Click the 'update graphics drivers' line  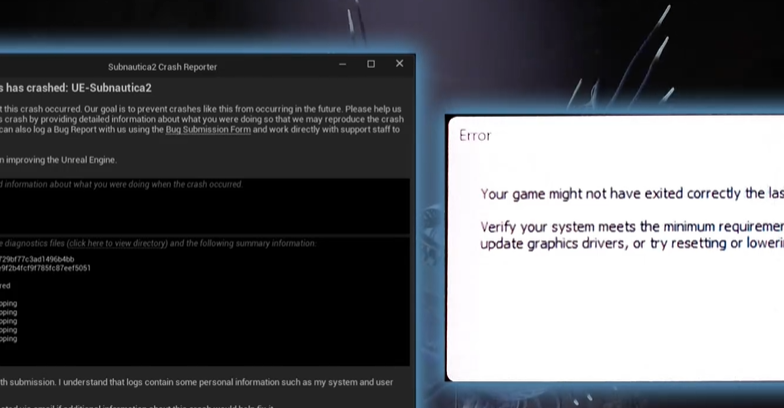(x=632, y=244)
